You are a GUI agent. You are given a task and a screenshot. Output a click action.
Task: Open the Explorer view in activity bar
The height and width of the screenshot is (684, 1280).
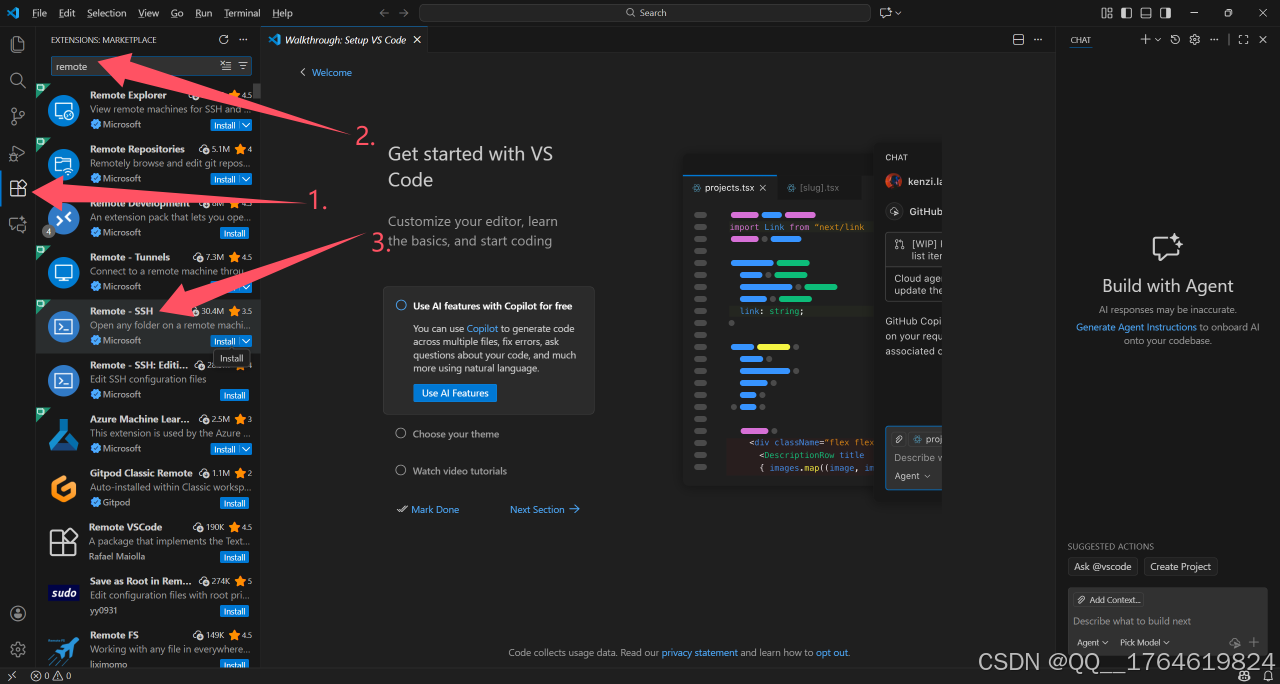[x=17, y=44]
